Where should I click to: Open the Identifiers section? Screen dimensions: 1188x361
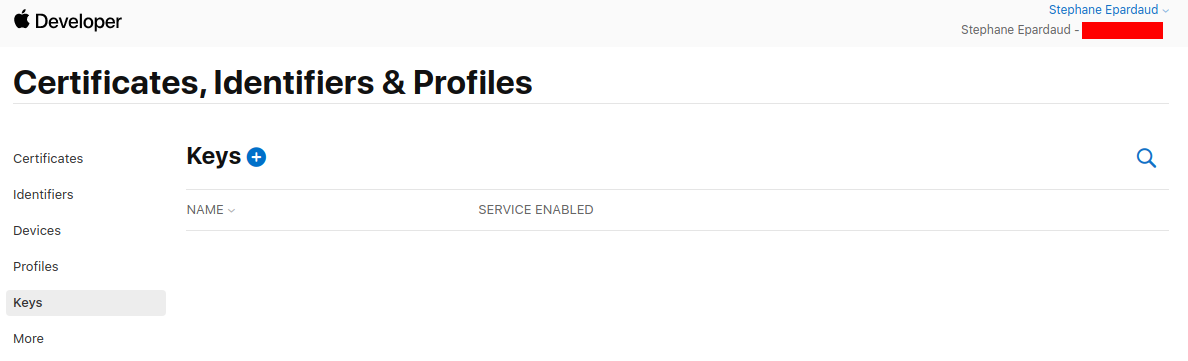point(43,194)
